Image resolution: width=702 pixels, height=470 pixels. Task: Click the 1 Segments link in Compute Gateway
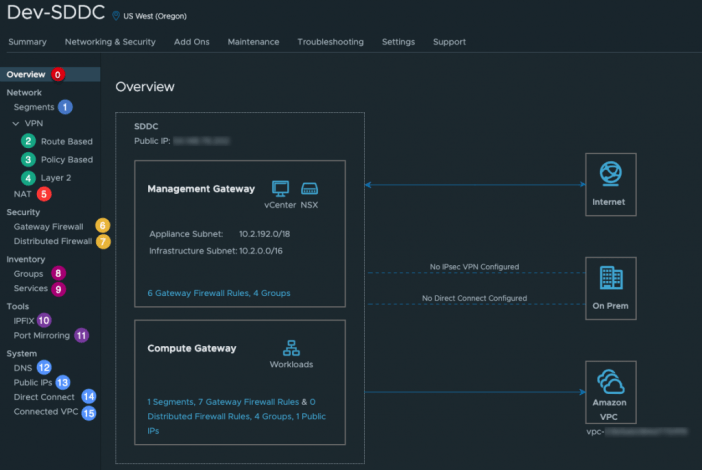click(x=171, y=402)
